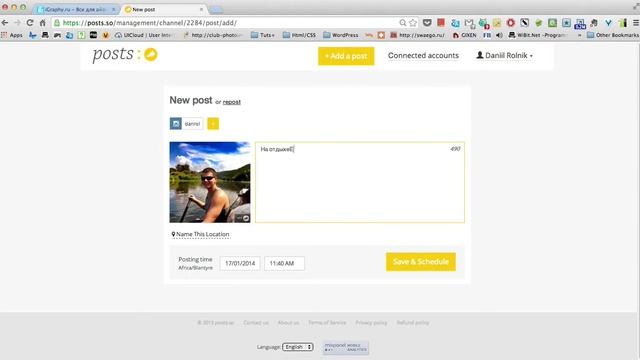Click the uploaded photo thumbnail
Image resolution: width=640 pixels, height=360 pixels.
click(210, 182)
